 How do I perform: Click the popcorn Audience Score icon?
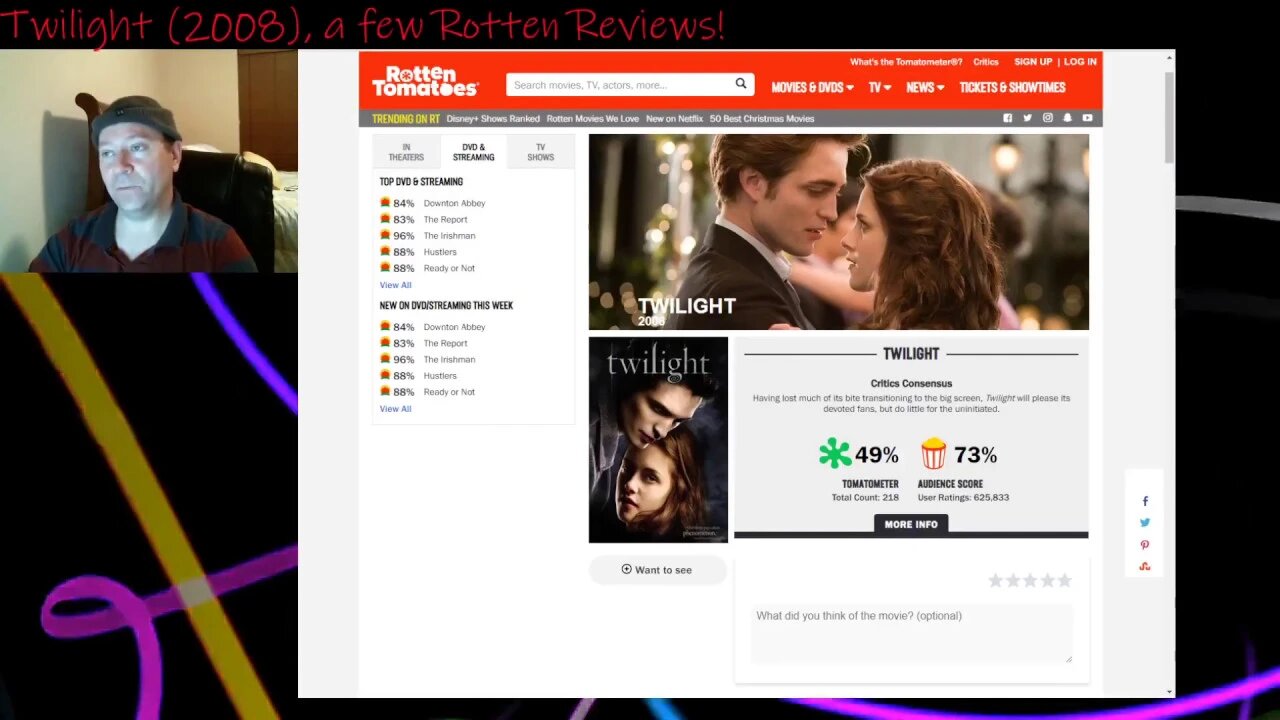pos(933,454)
